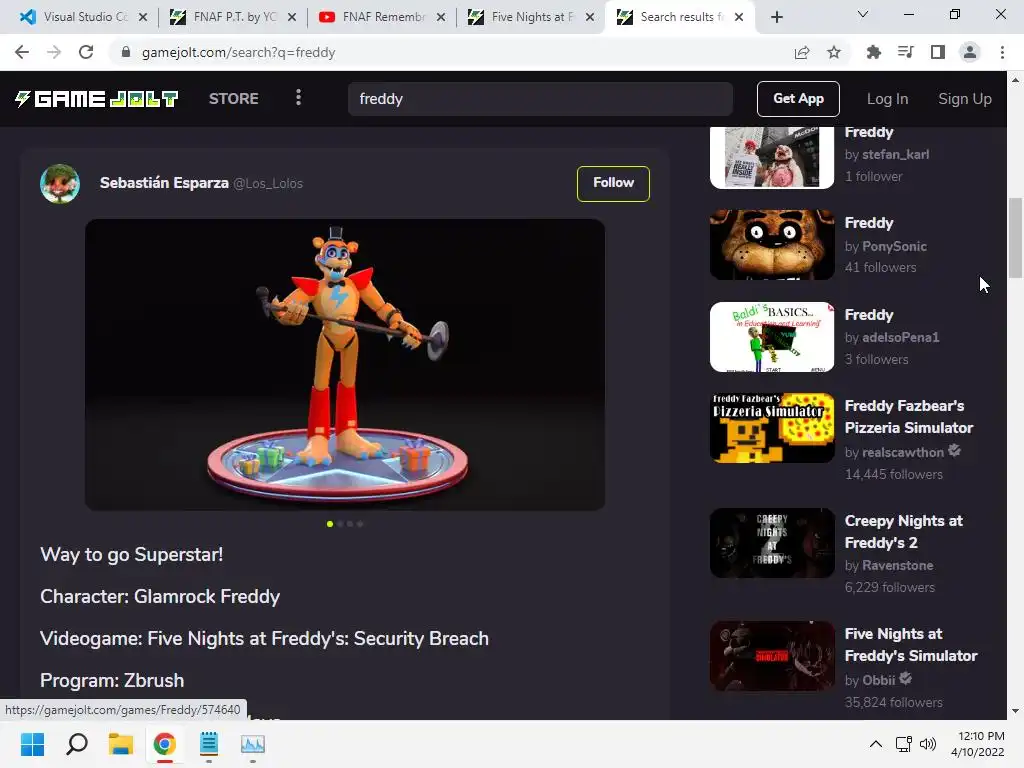Select the second image carousel dot

click(340, 524)
